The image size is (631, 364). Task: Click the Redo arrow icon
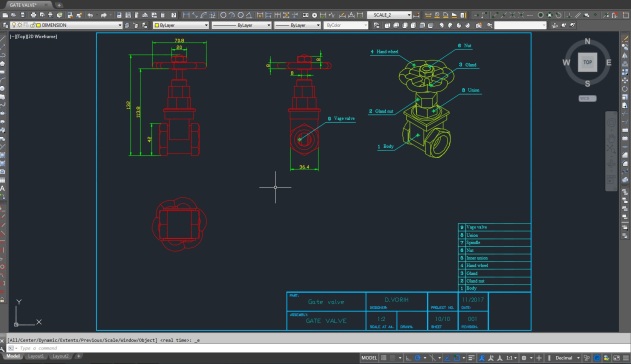(x=103, y=15)
